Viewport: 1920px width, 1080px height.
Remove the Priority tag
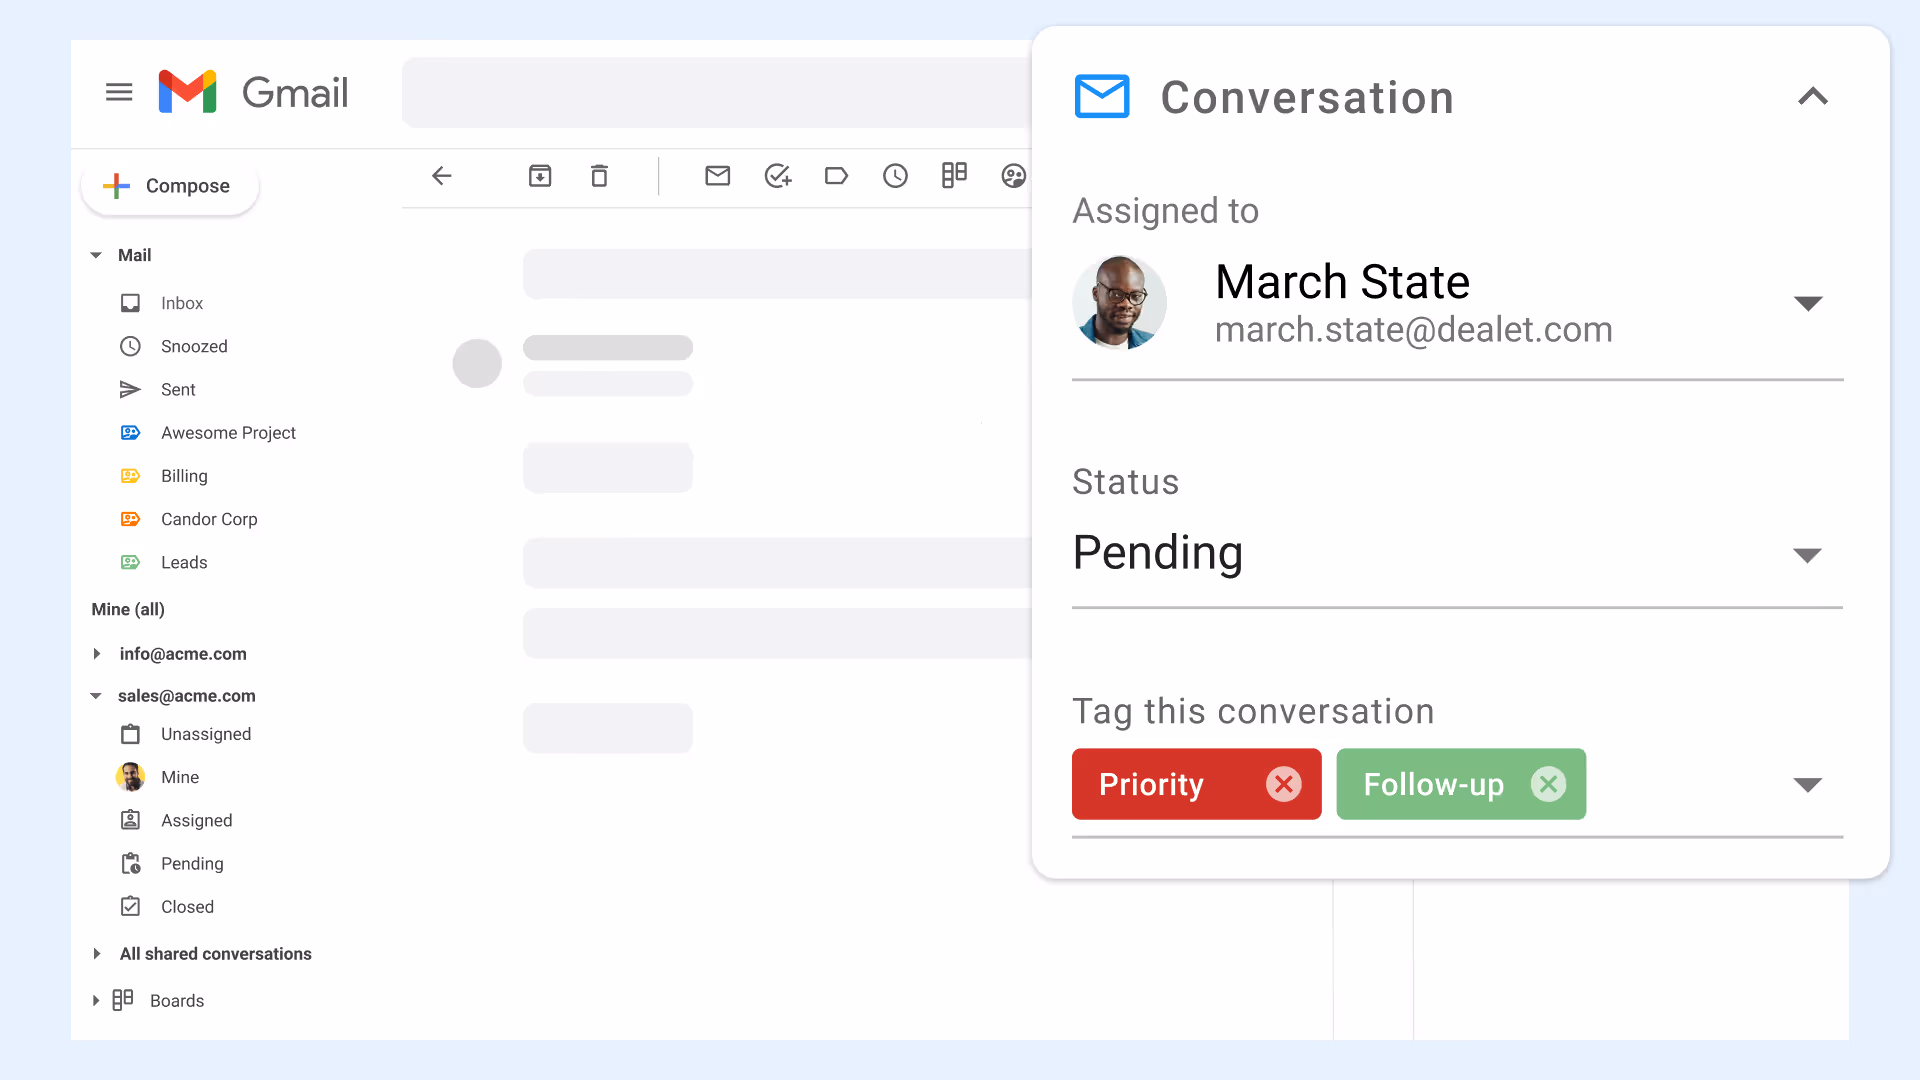(1283, 784)
